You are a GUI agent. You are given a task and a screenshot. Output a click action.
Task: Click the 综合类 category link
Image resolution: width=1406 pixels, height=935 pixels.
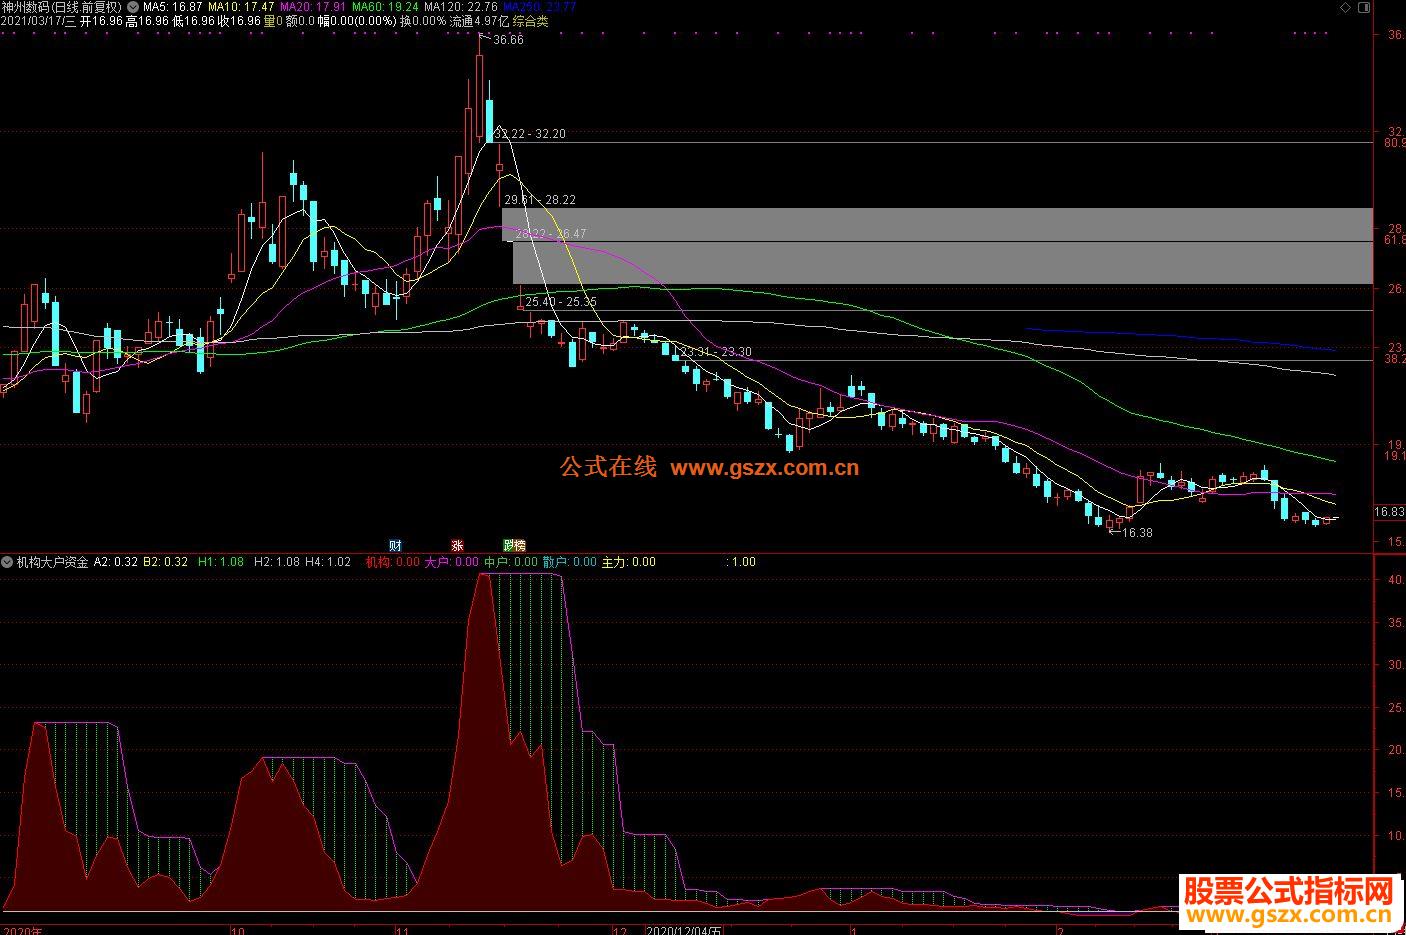[x=530, y=21]
